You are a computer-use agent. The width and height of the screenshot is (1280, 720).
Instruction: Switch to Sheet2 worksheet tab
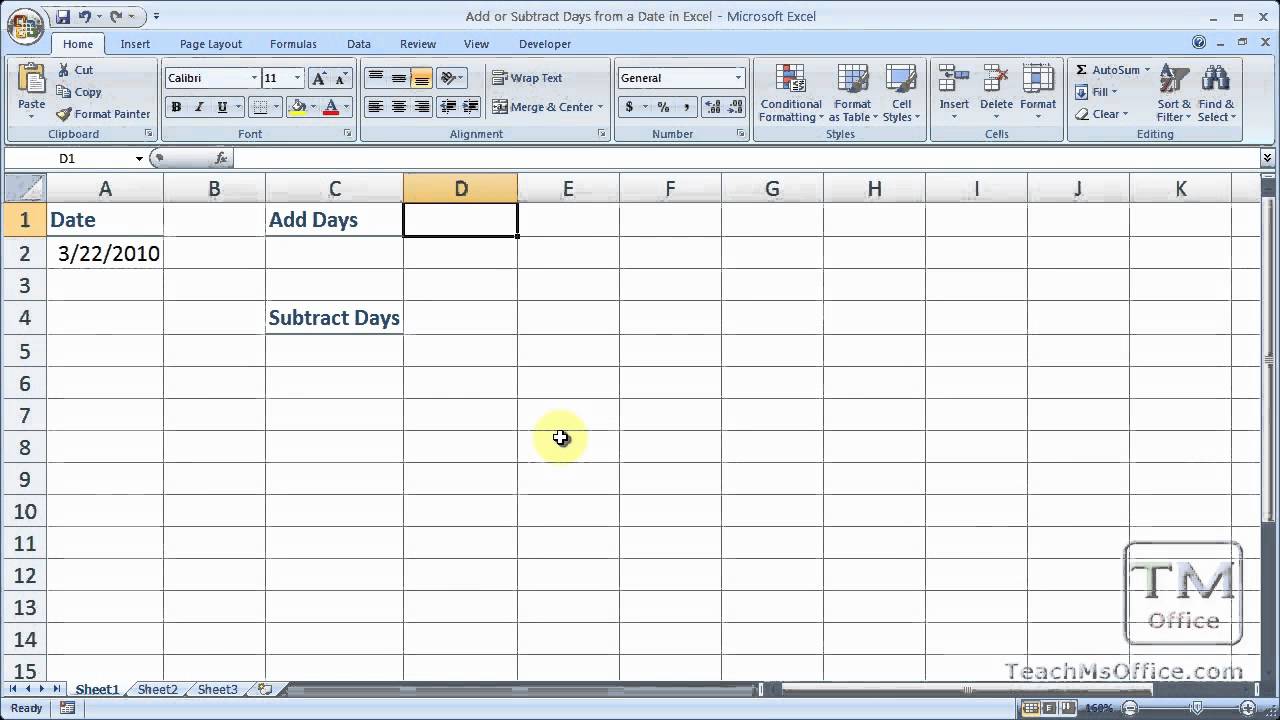(x=157, y=689)
